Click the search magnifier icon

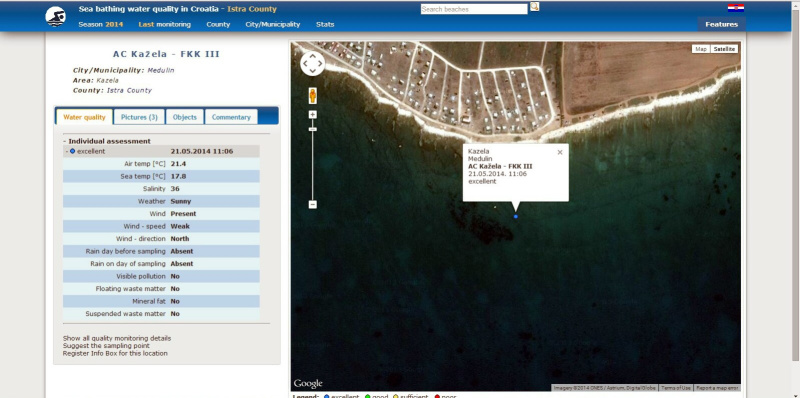coord(534,7)
